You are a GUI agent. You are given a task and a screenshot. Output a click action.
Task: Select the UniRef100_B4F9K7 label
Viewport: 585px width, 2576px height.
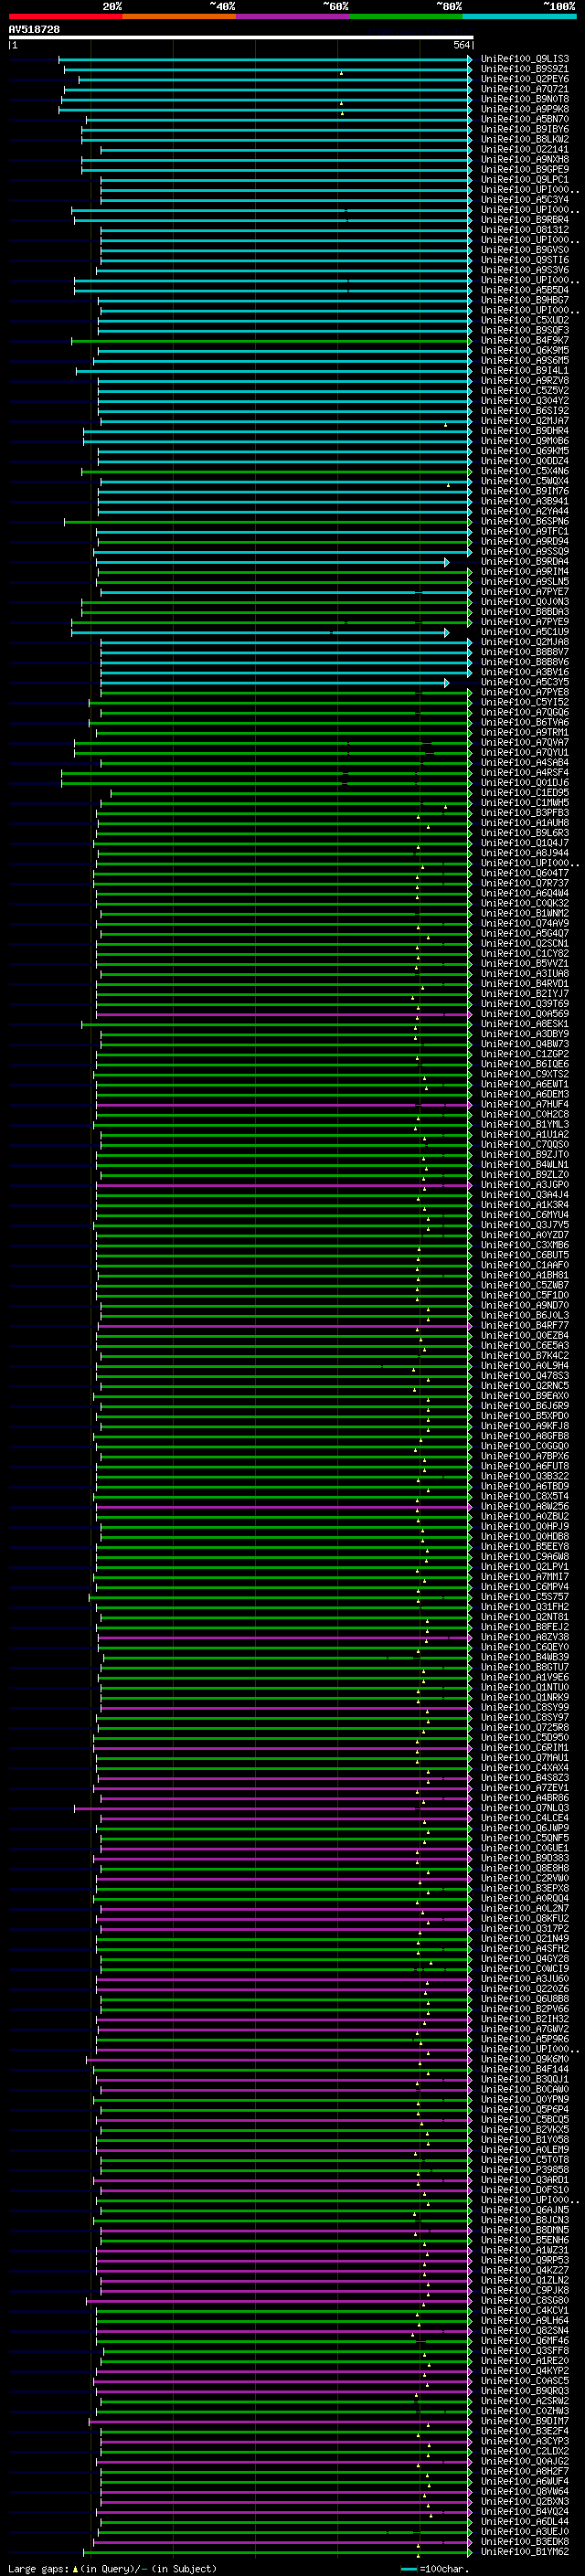pos(525,340)
